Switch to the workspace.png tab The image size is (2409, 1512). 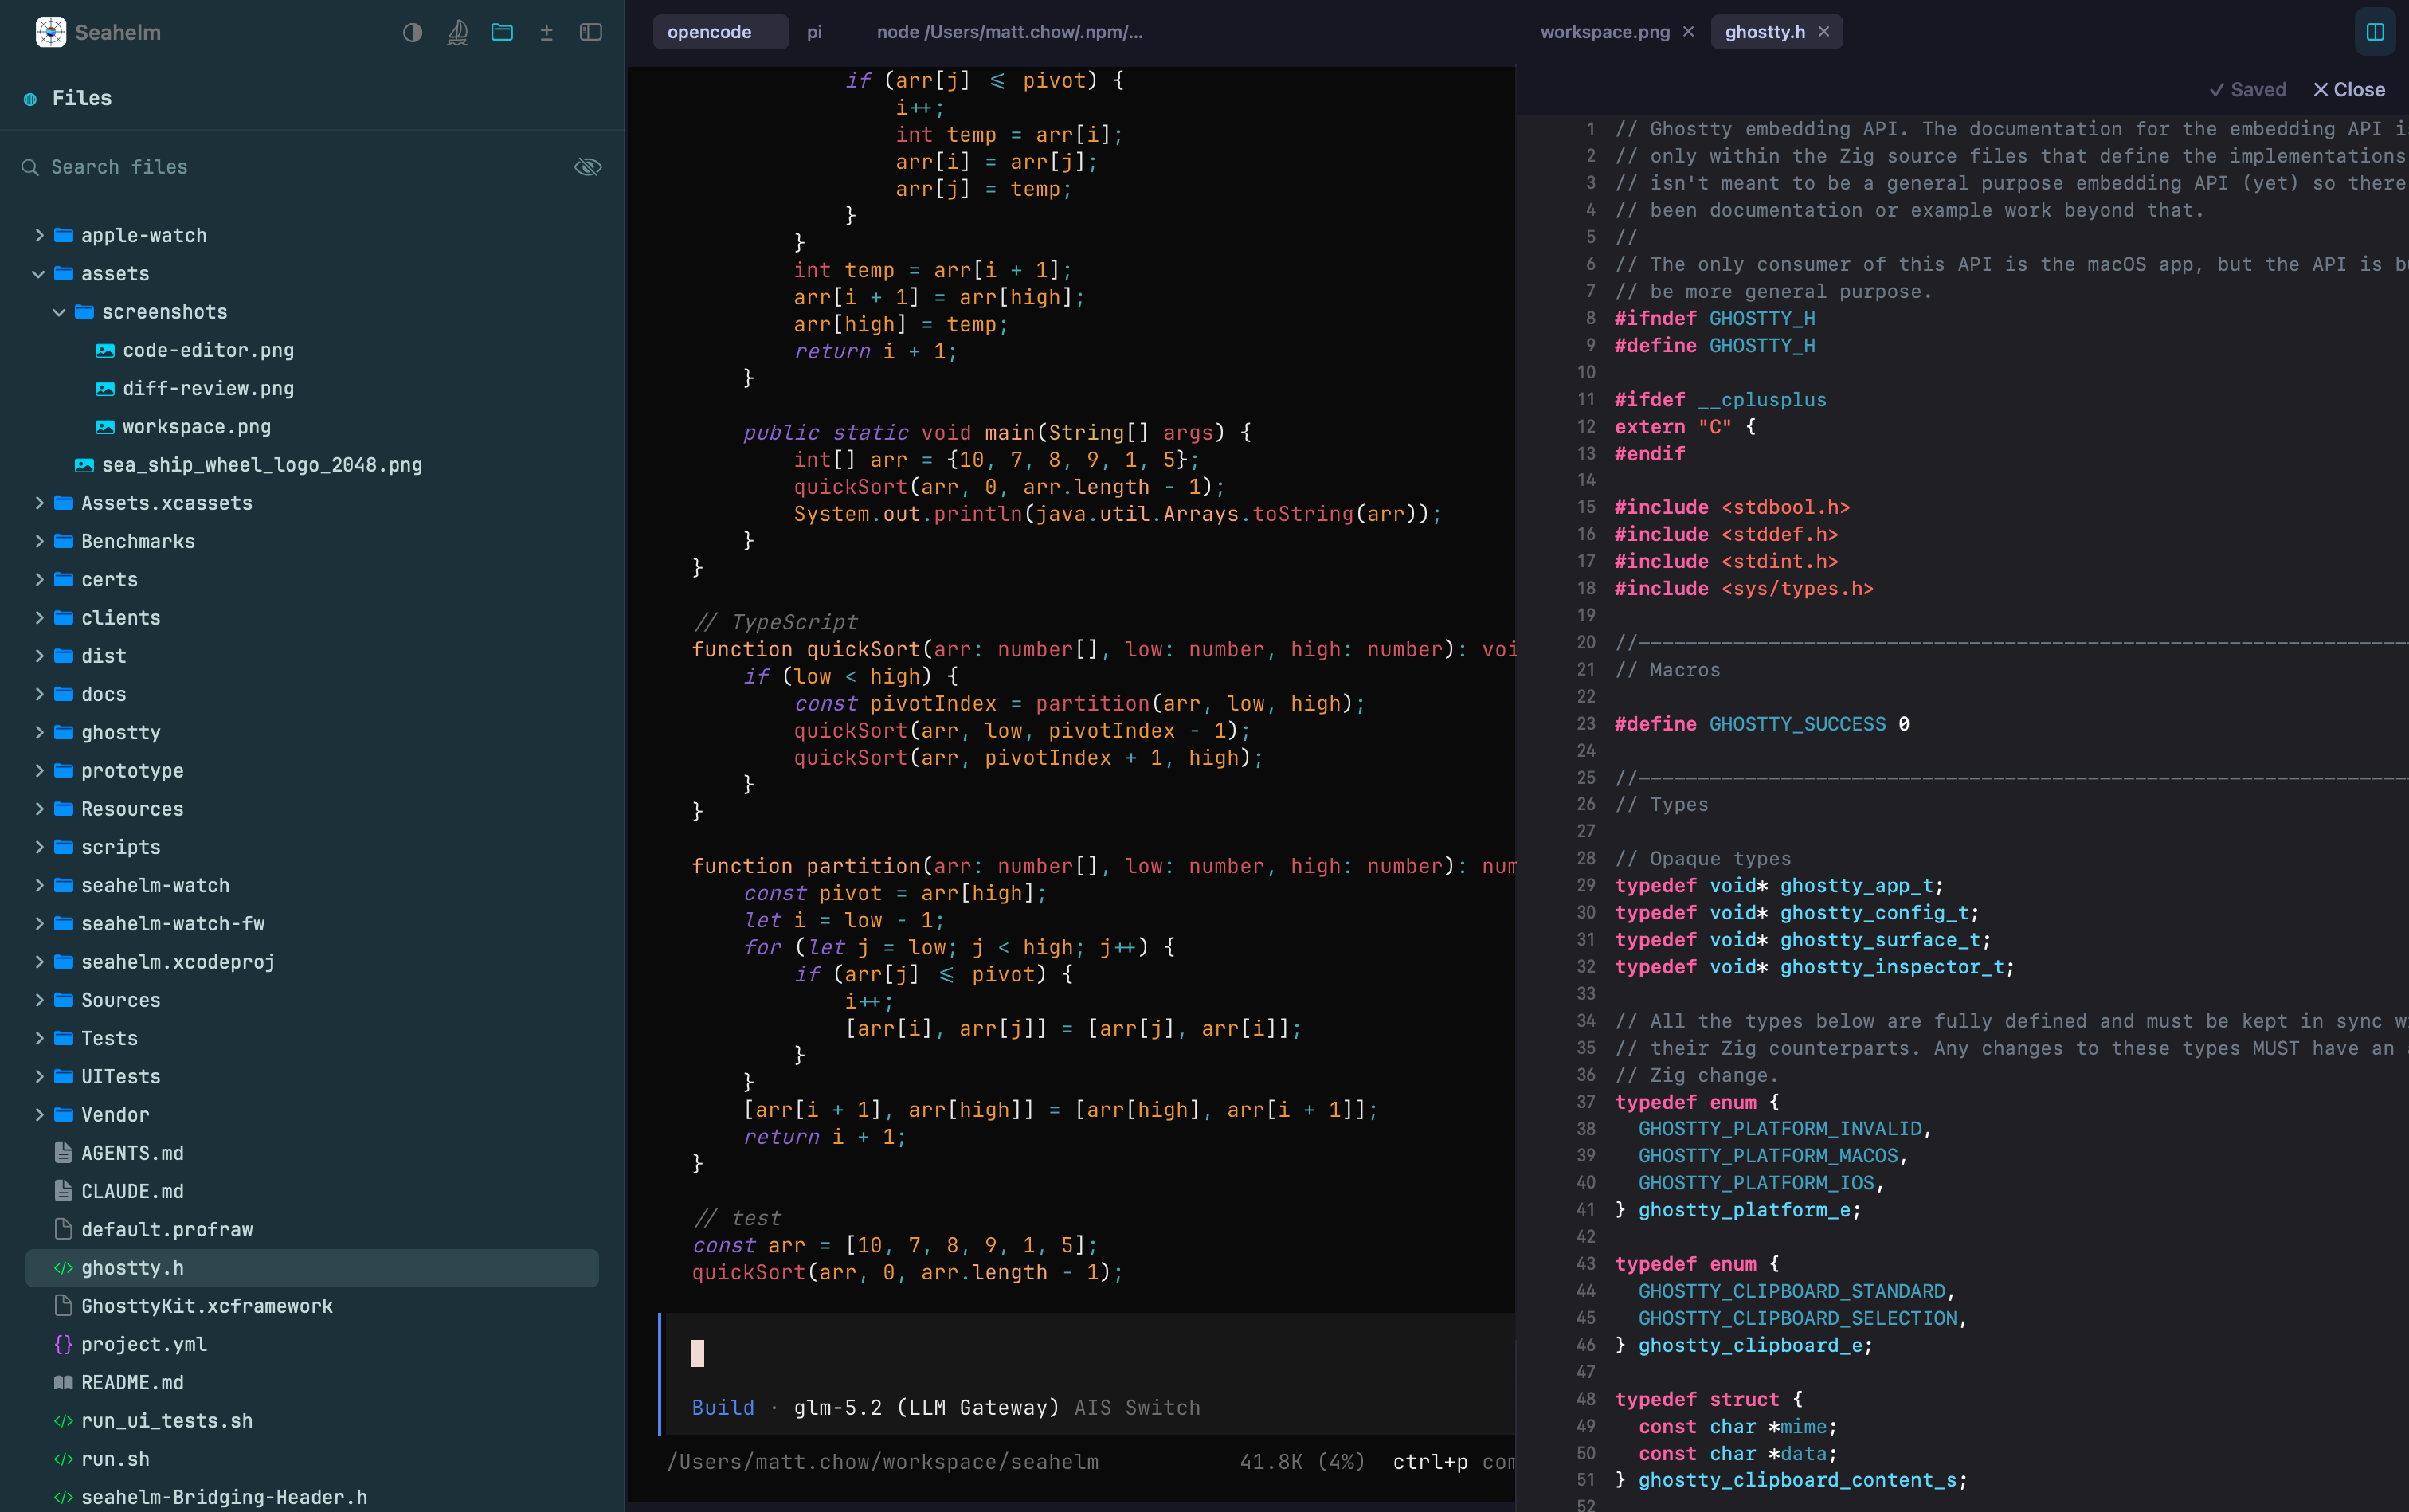1604,32
